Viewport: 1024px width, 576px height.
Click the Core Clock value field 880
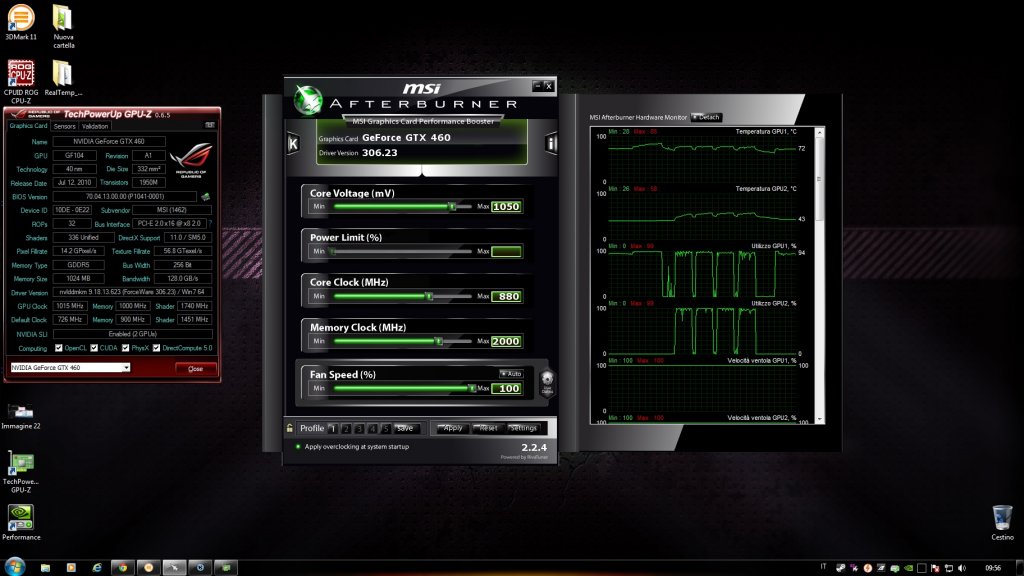tap(506, 296)
